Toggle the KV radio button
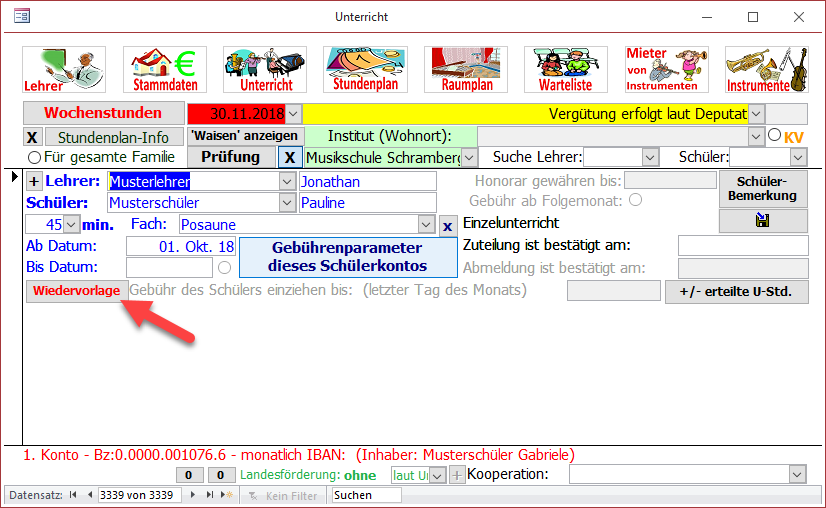 coord(773,135)
